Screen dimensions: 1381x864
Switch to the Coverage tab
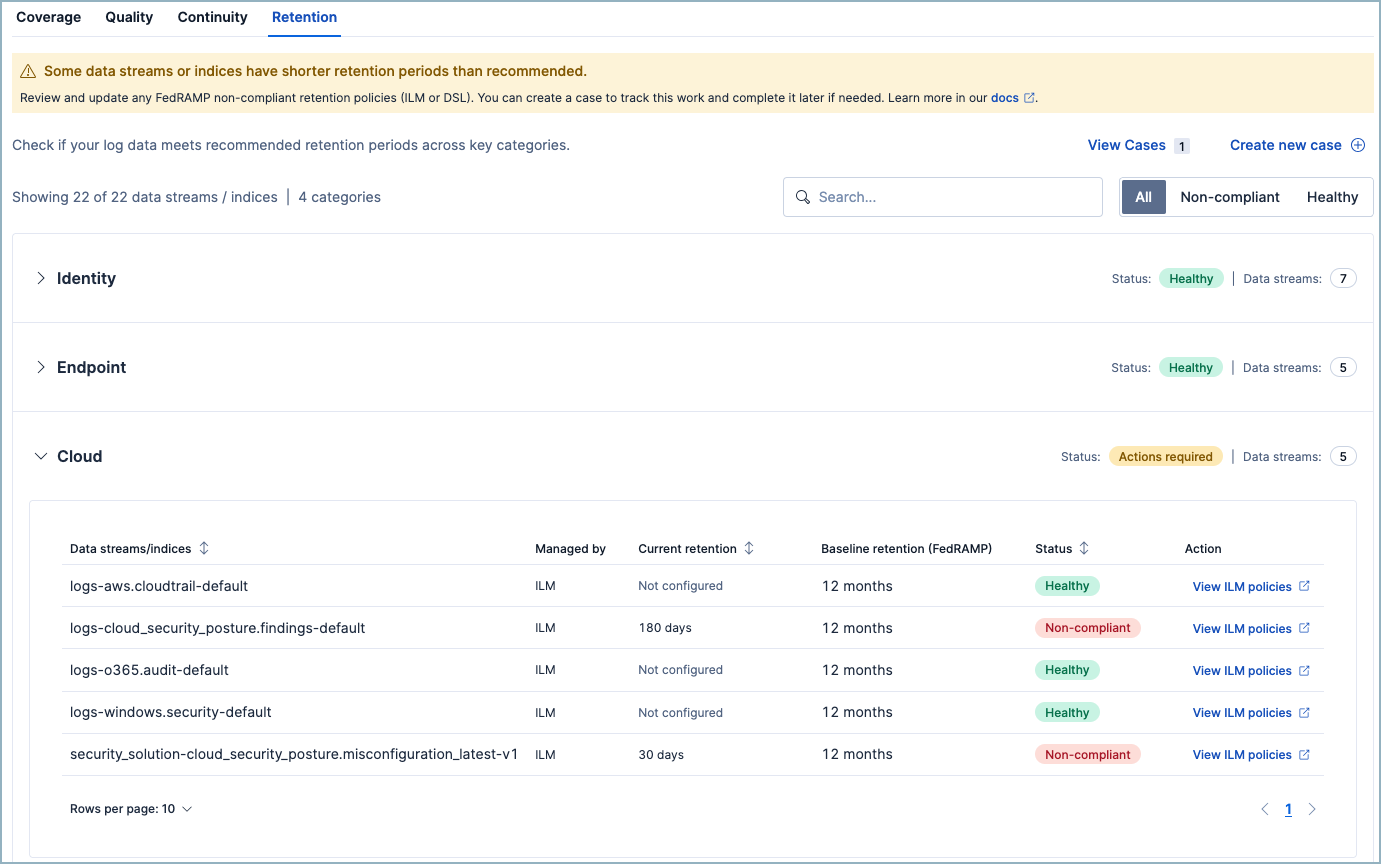48,17
